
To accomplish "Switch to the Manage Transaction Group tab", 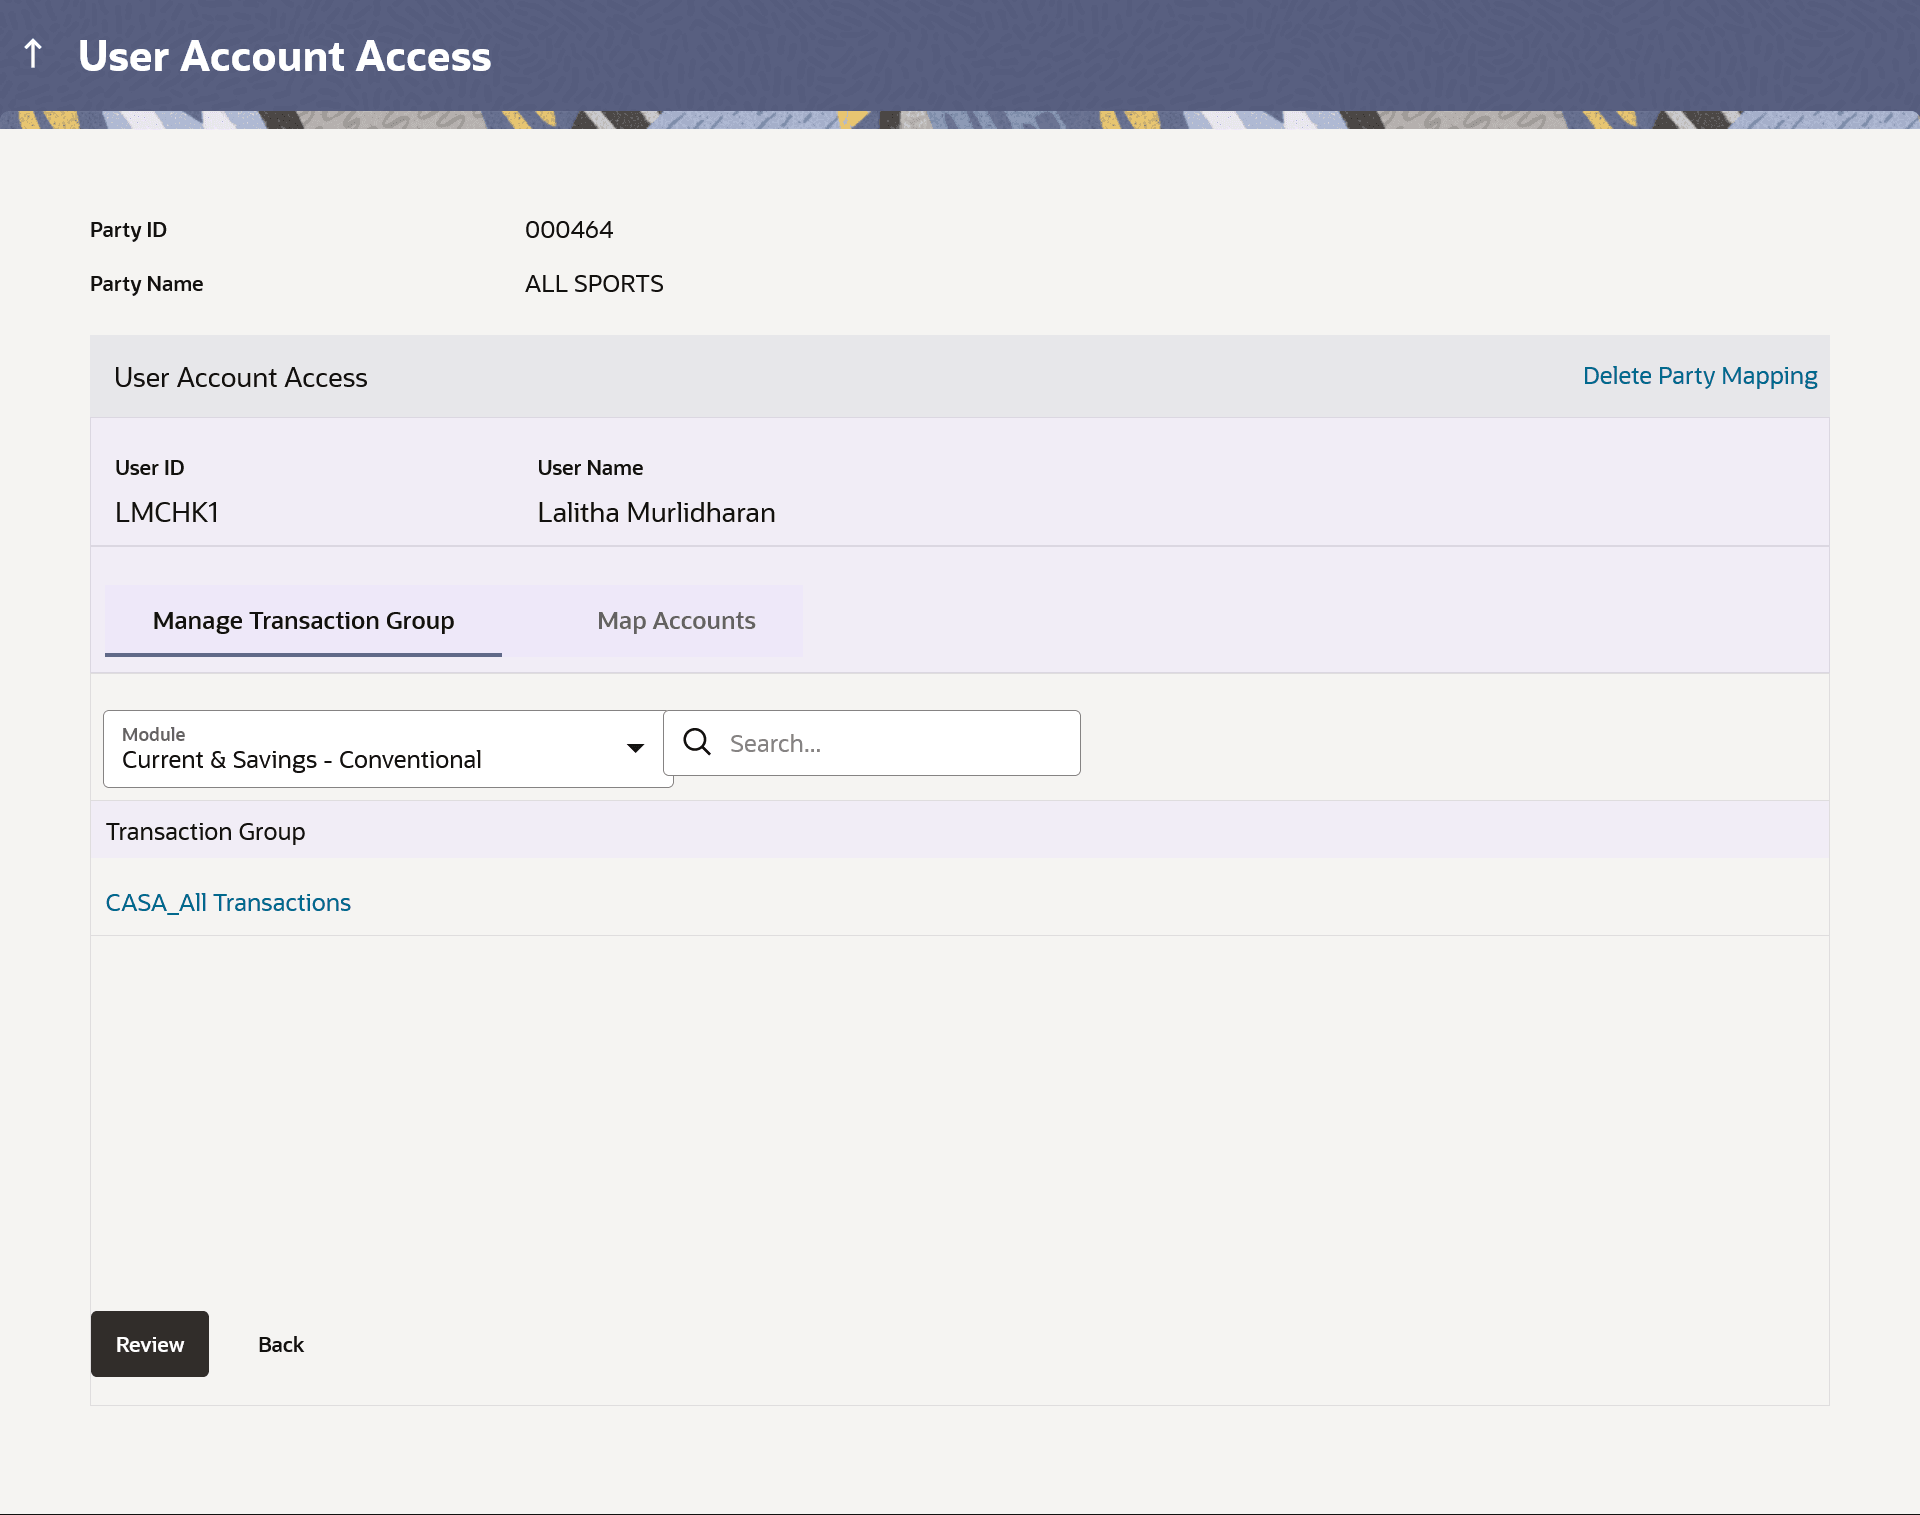I will coord(303,621).
